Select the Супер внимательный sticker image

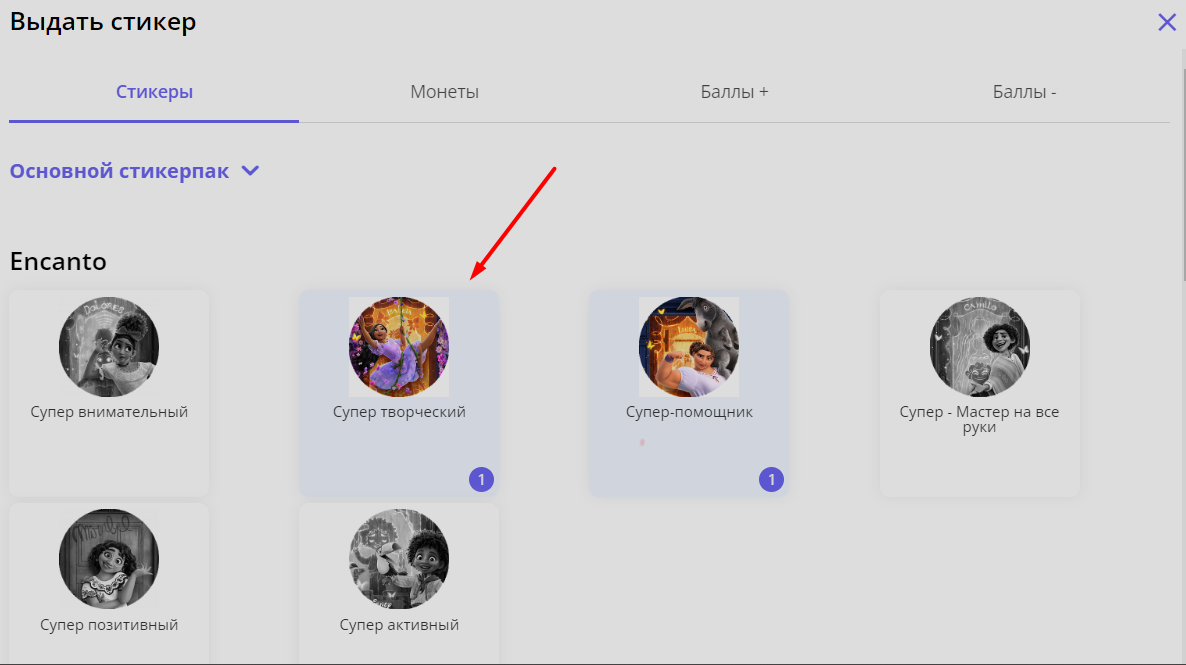[109, 346]
